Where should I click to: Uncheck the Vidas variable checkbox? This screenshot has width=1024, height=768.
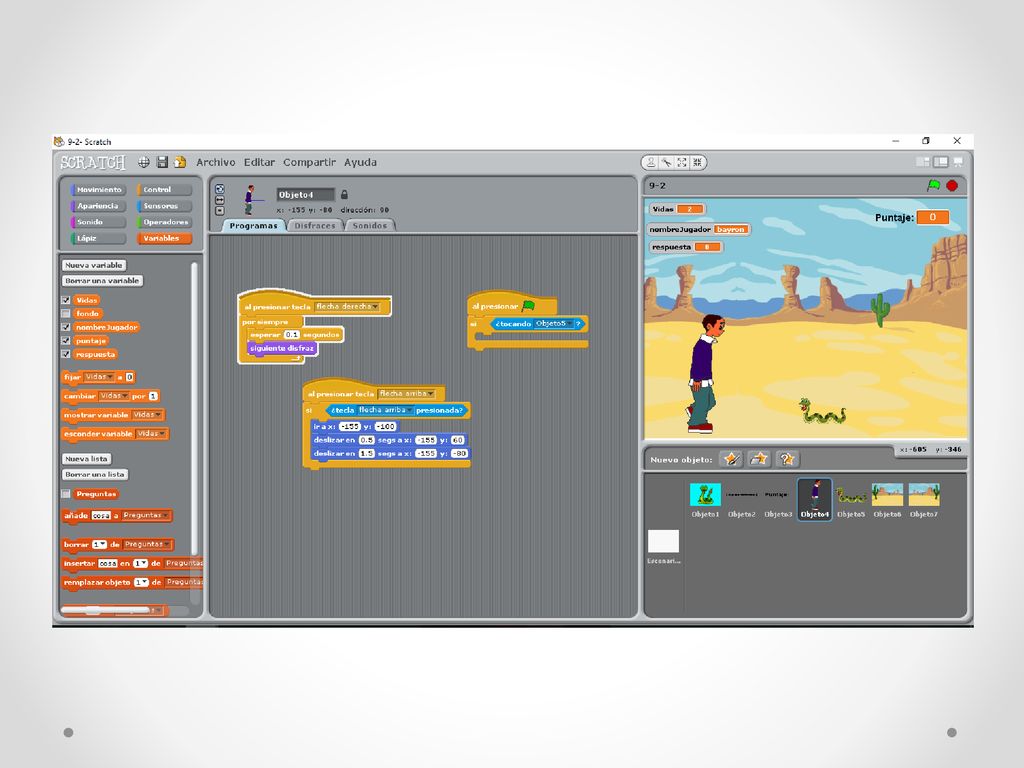click(66, 300)
